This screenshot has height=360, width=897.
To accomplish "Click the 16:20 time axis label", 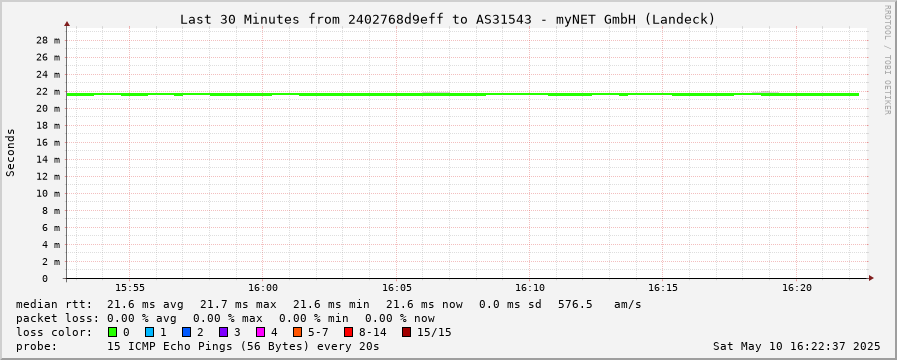I will click(x=797, y=287).
